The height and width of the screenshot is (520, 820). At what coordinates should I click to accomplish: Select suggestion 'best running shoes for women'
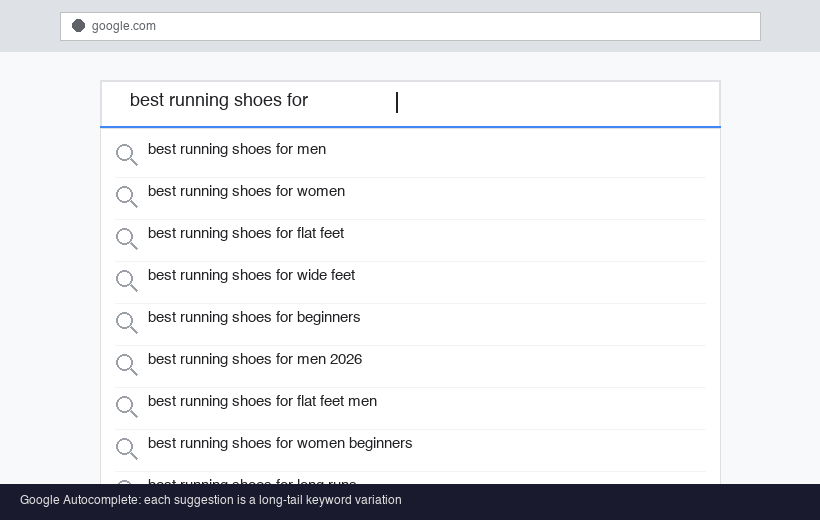pos(410,199)
